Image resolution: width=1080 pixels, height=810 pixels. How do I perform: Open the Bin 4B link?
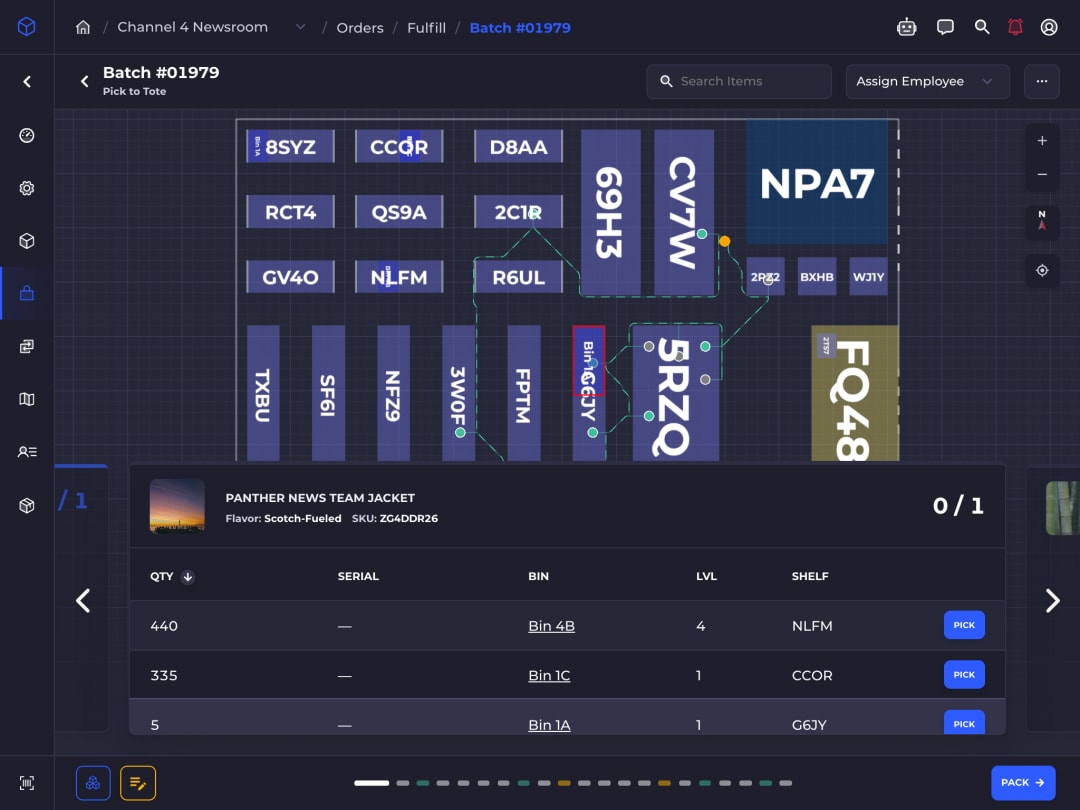(551, 626)
